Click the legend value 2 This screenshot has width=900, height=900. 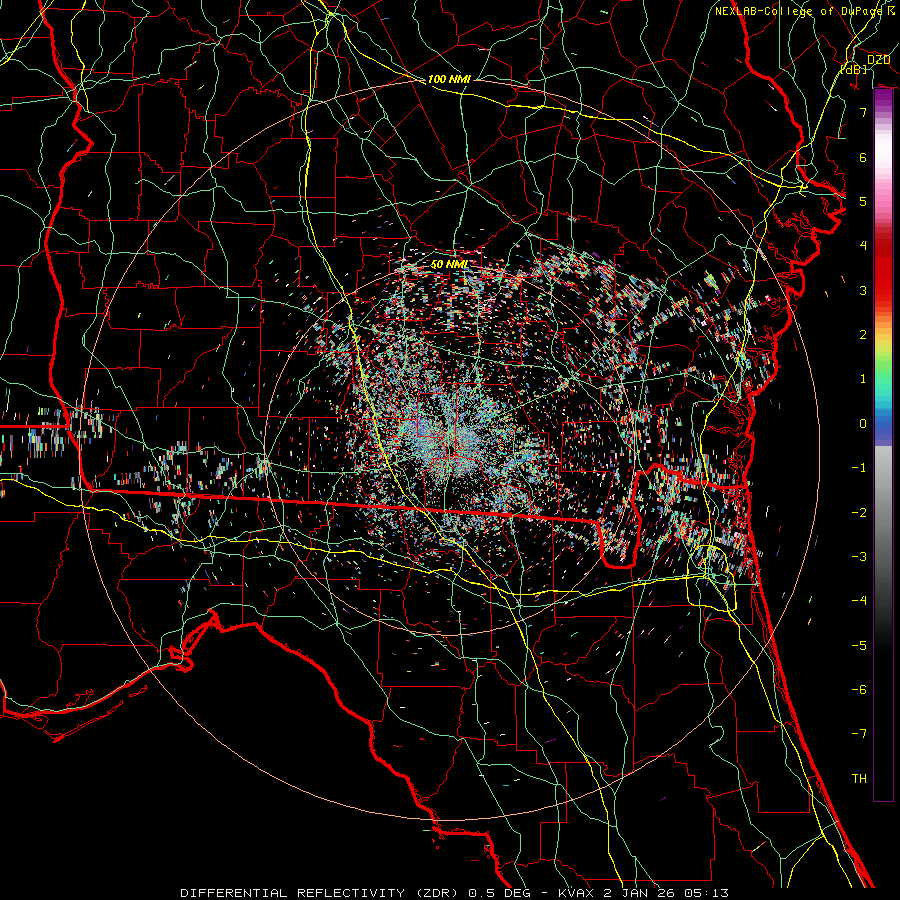pyautogui.click(x=863, y=335)
